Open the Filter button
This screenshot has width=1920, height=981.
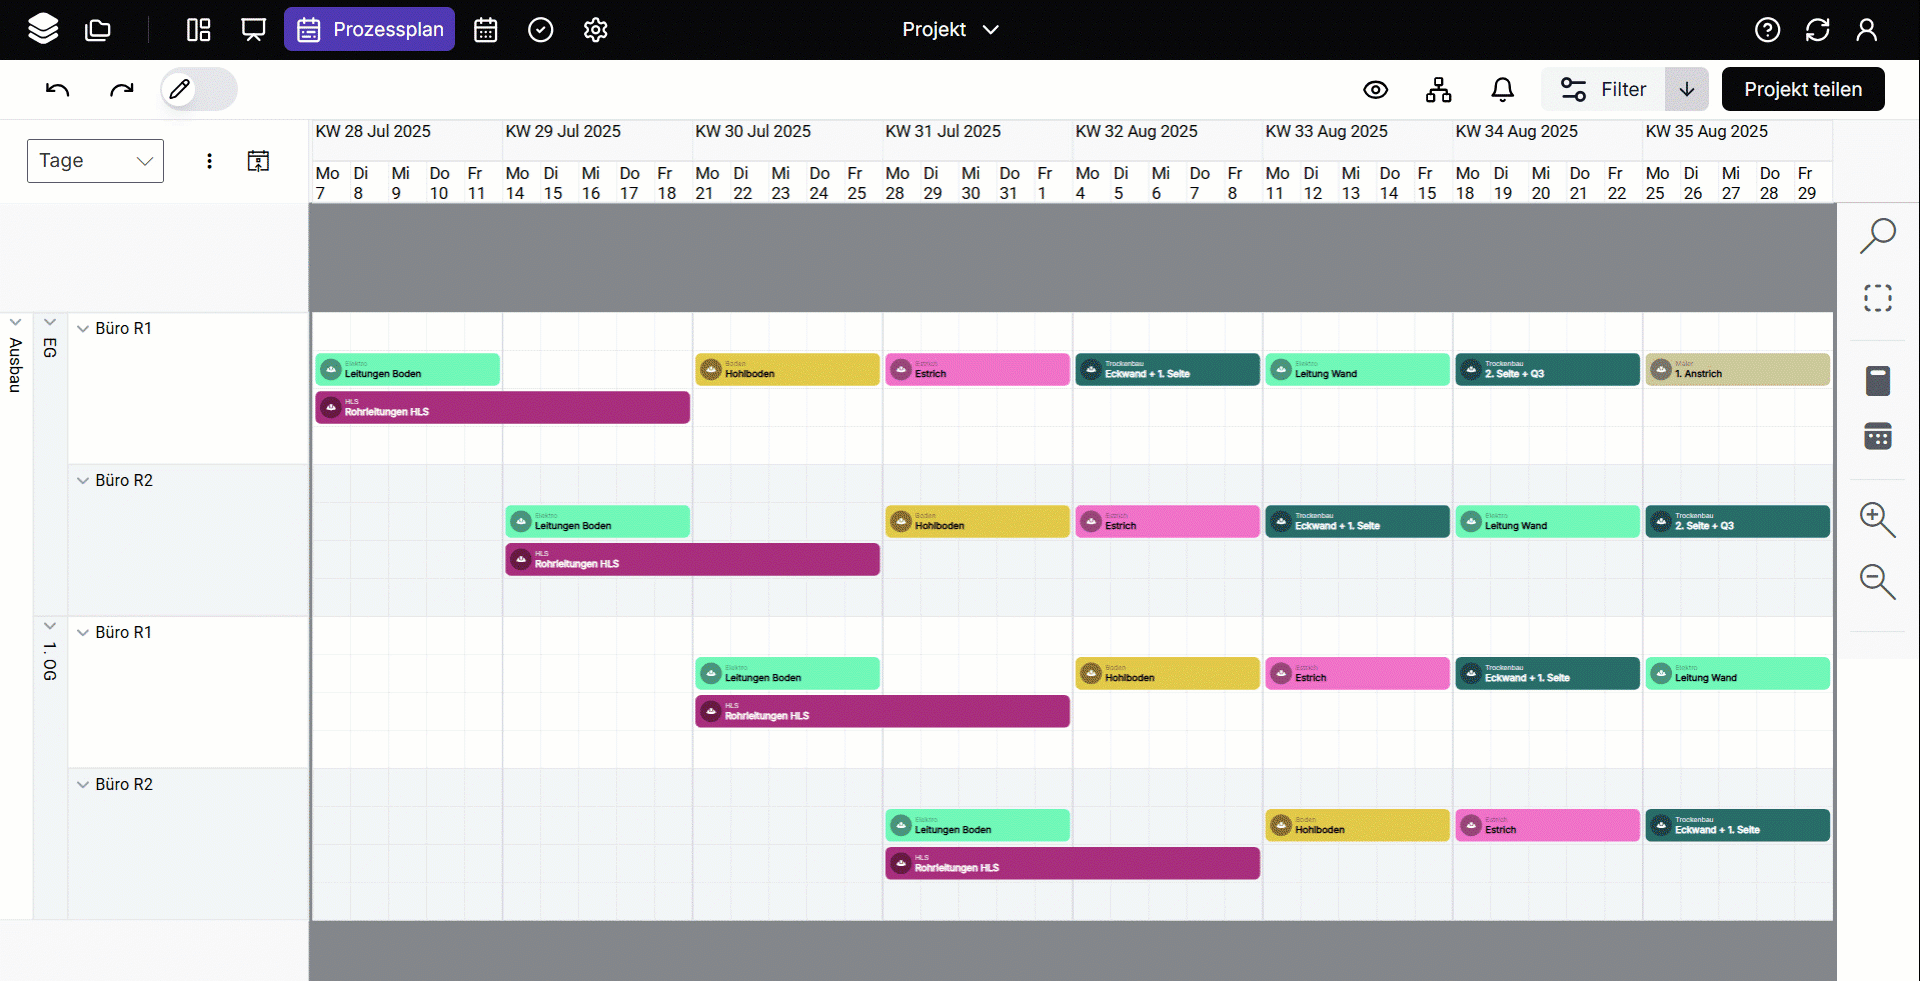(x=1604, y=90)
